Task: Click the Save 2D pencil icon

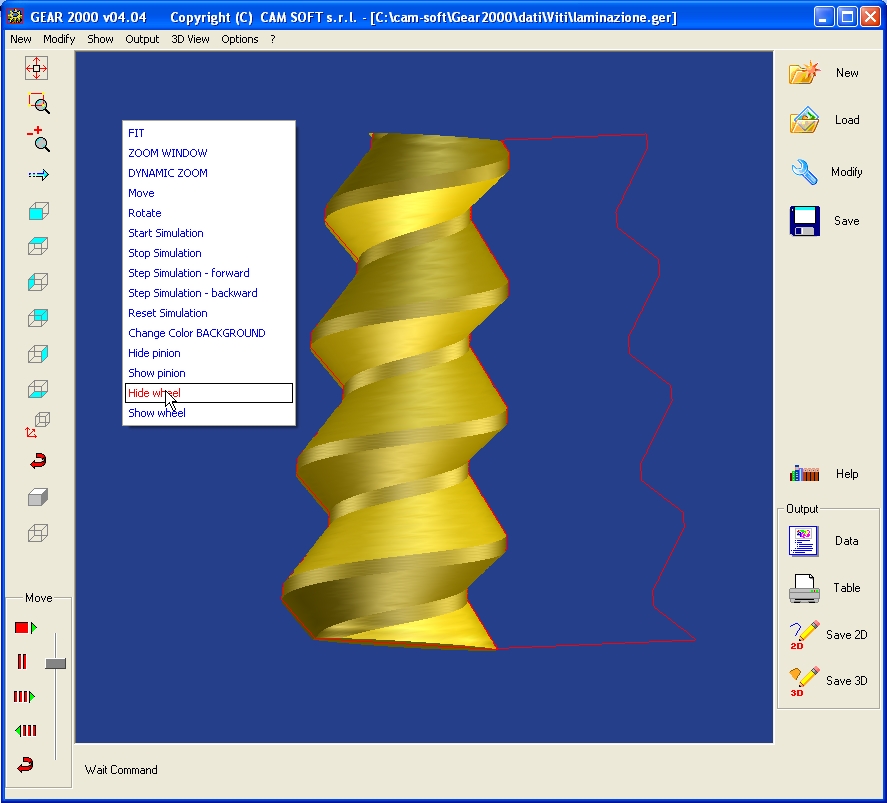Action: point(804,635)
